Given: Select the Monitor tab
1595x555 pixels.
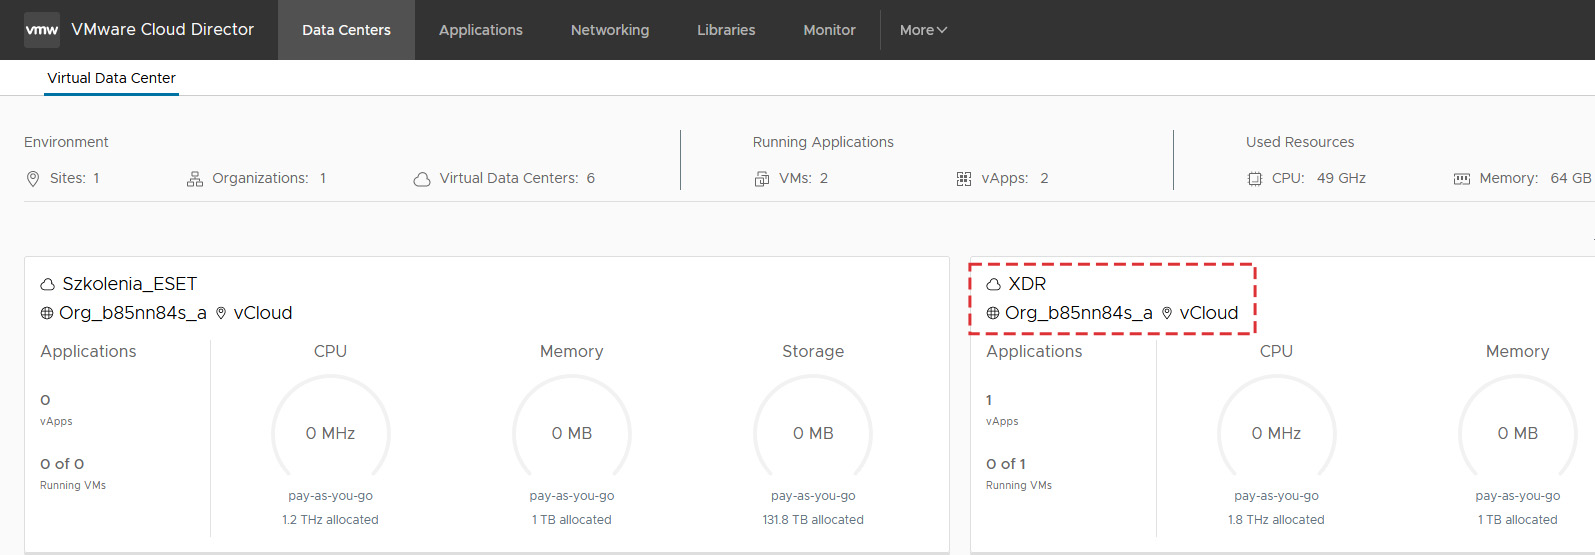Looking at the screenshot, I should [x=829, y=30].
